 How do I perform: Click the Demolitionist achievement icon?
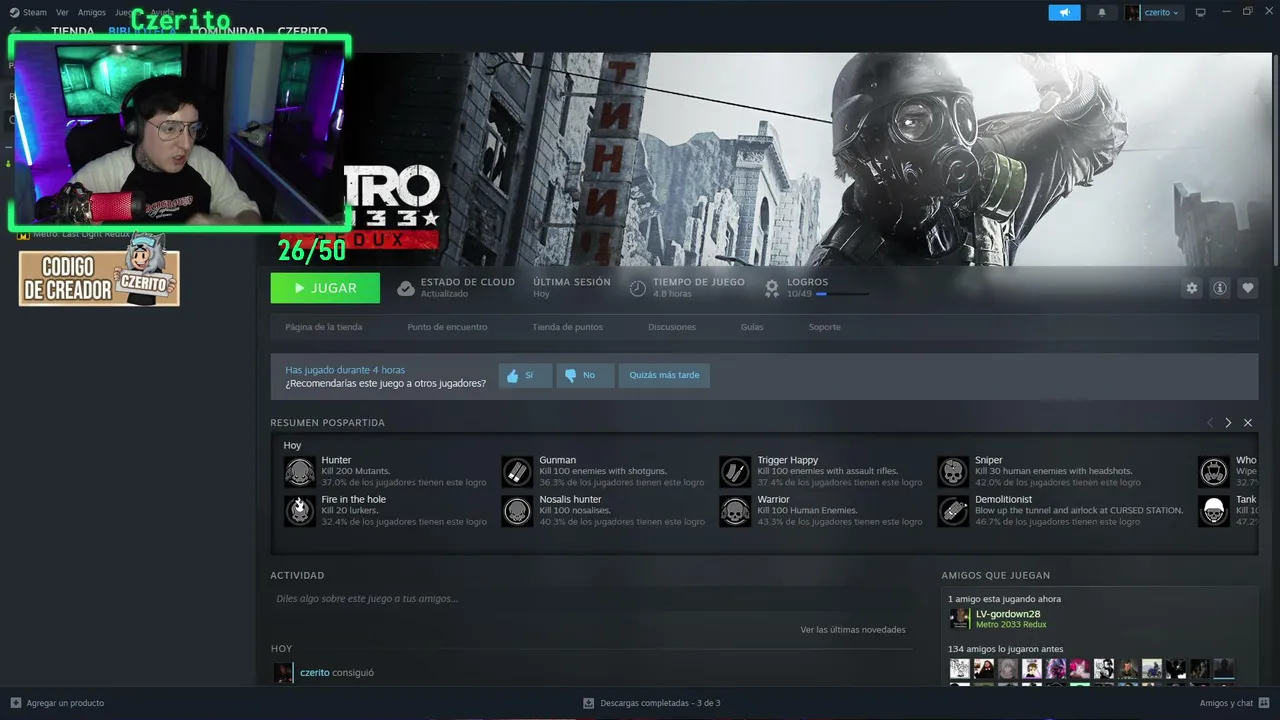coord(953,511)
